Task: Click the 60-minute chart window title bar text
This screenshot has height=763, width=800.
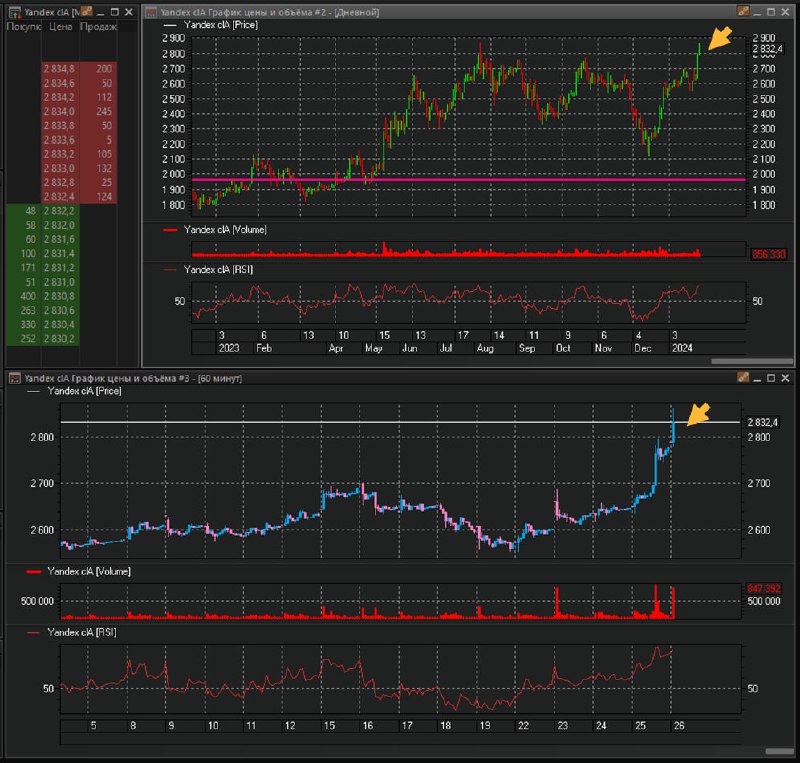Action: point(133,378)
